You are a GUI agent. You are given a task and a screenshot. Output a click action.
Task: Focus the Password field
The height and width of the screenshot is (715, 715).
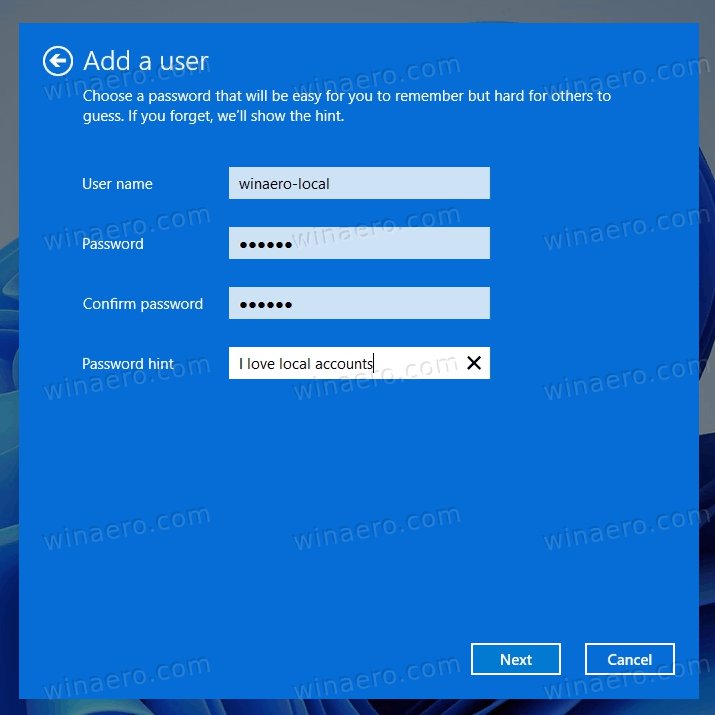359,243
